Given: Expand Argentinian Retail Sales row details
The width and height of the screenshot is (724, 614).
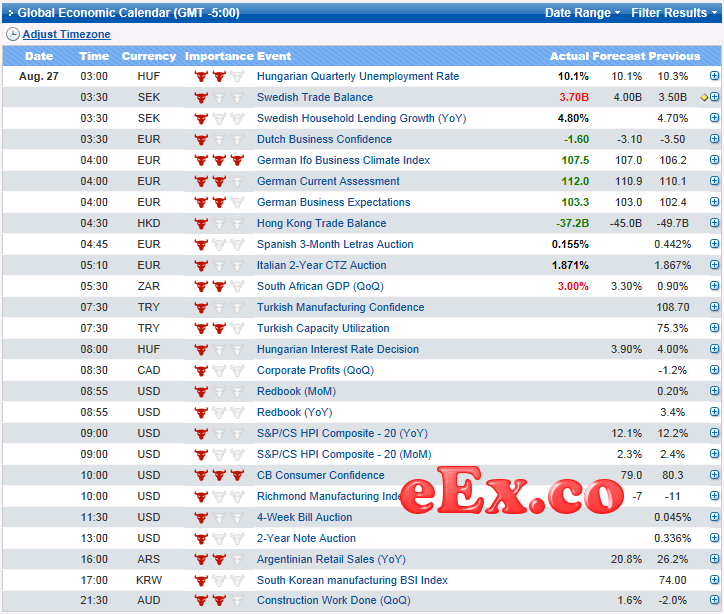Looking at the screenshot, I should (714, 559).
